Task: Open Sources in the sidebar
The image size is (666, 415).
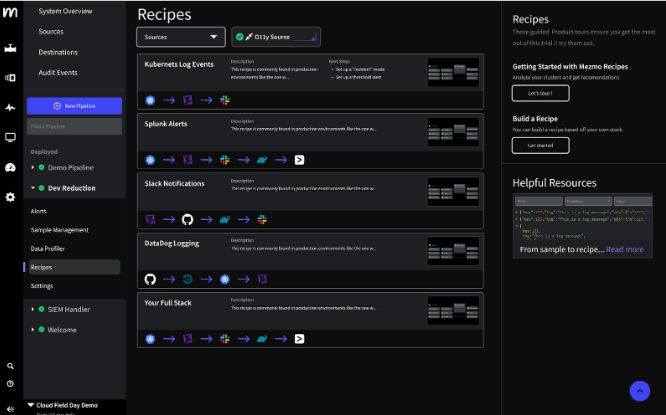Action: click(x=51, y=31)
